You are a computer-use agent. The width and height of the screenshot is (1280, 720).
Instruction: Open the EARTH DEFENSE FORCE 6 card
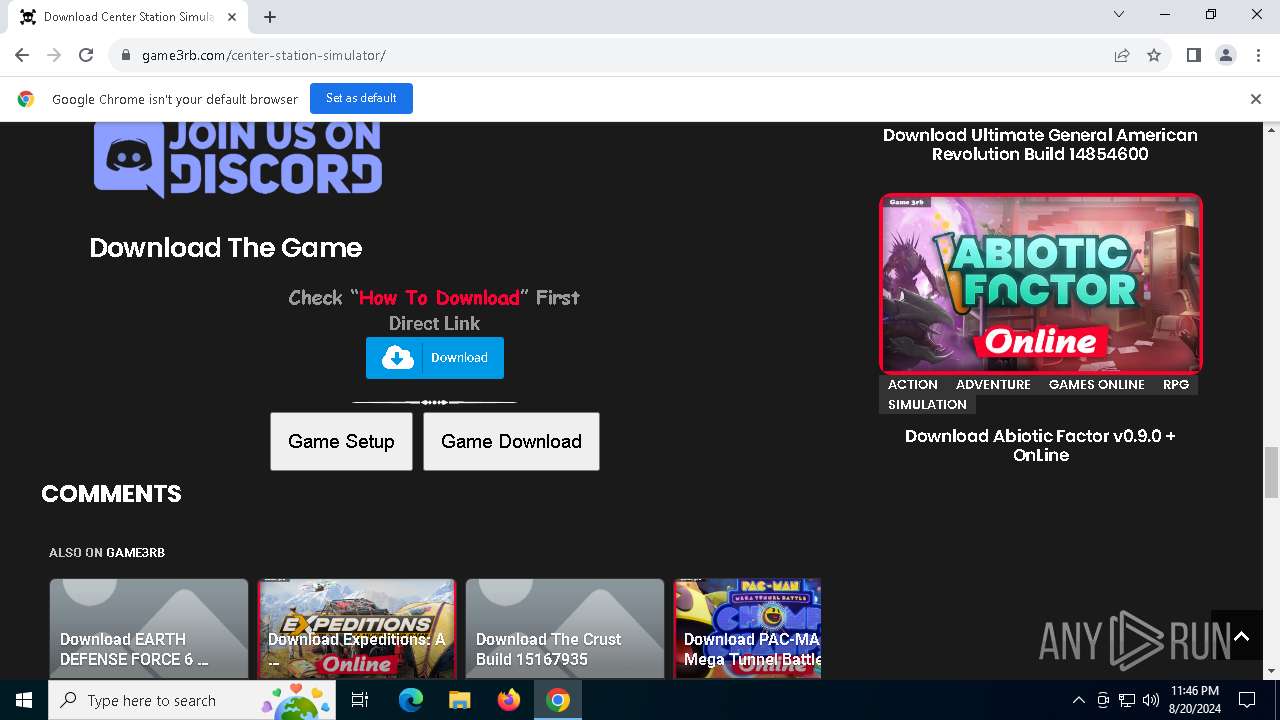149,629
